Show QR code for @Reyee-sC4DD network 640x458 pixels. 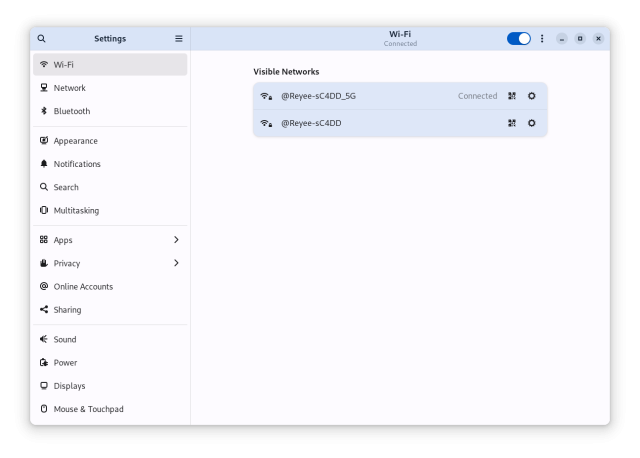click(512, 123)
